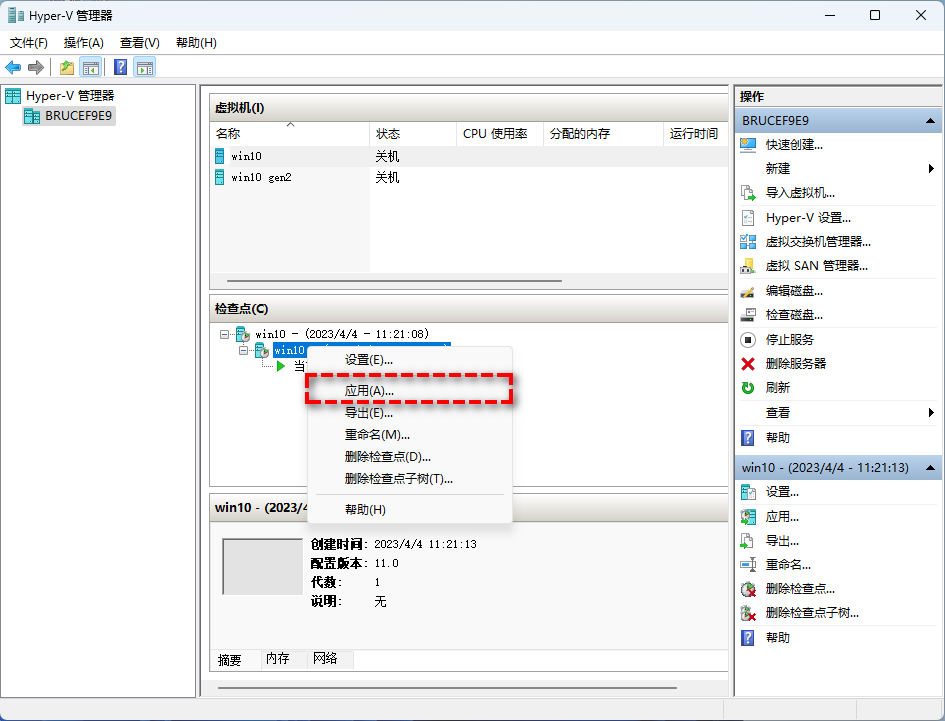This screenshot has width=945, height=721.
Task: Switch to the 摘要 tab
Action: [230, 660]
